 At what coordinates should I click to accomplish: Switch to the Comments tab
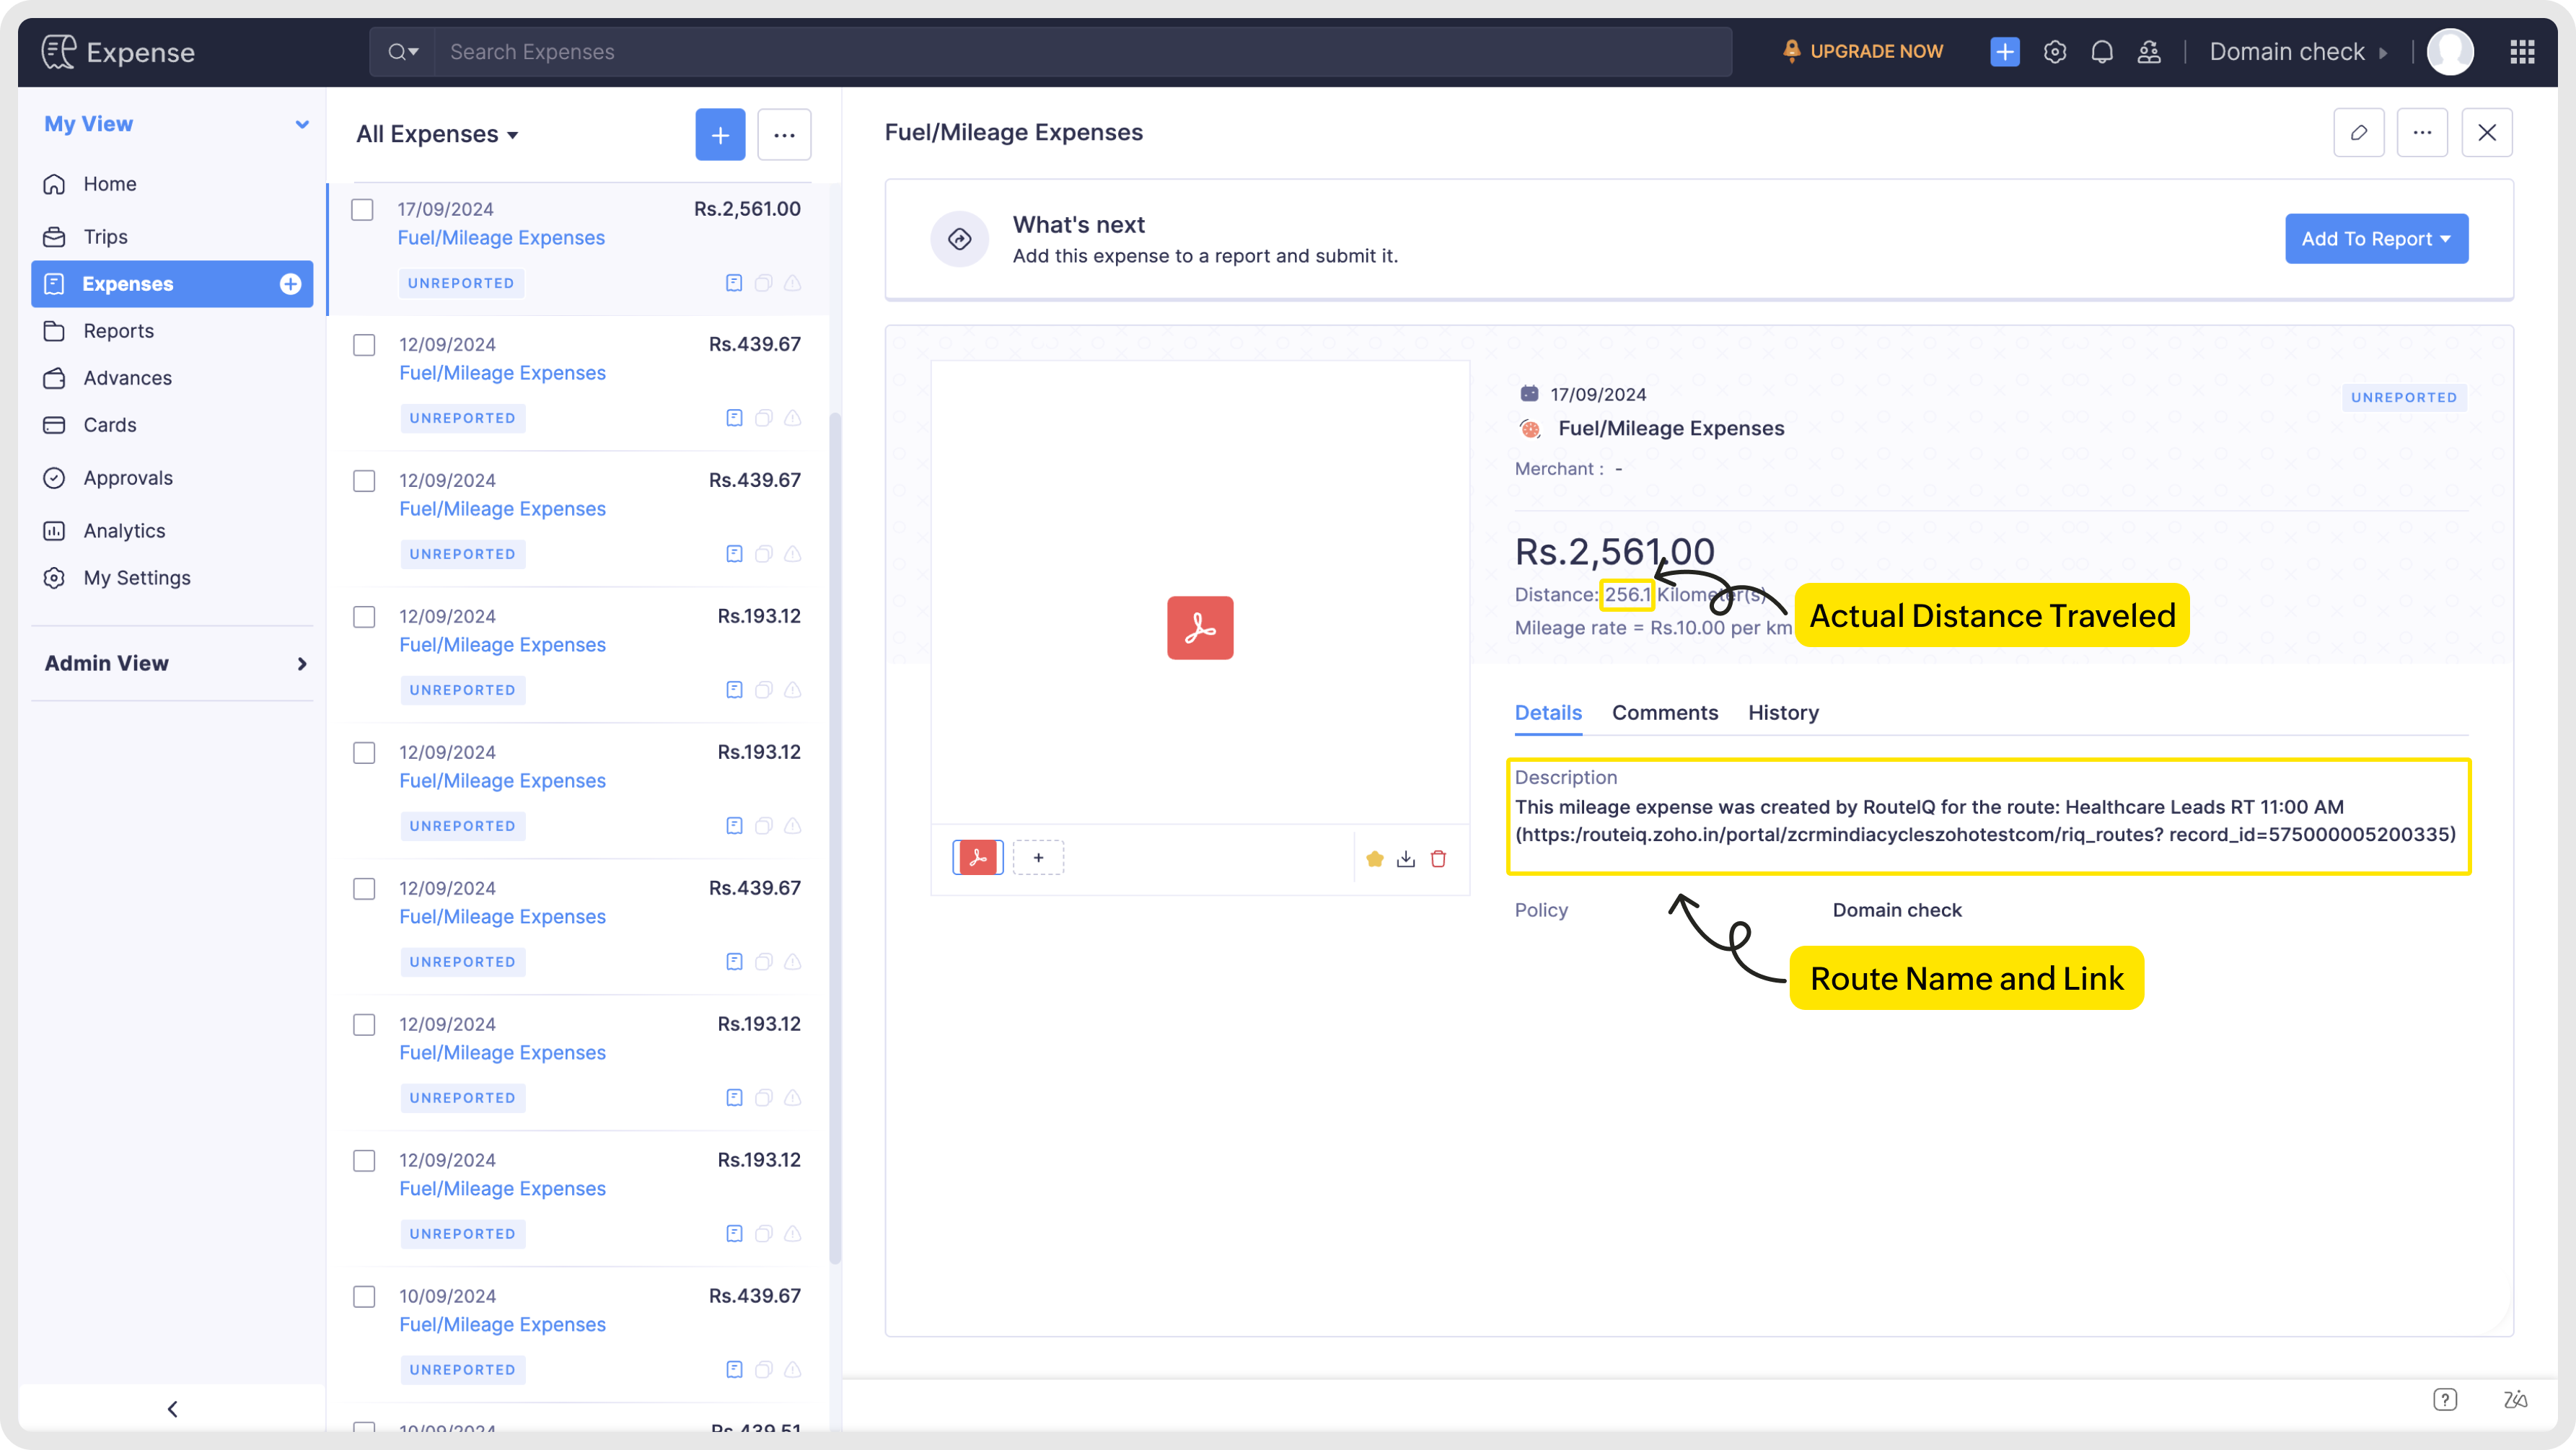[1665, 713]
